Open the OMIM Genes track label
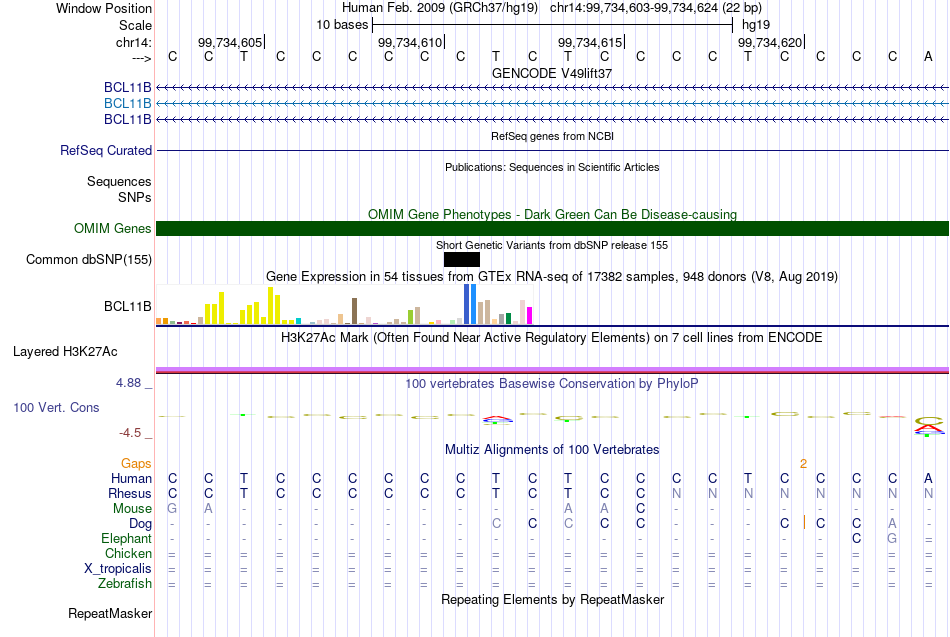The image size is (950, 637). 112,228
